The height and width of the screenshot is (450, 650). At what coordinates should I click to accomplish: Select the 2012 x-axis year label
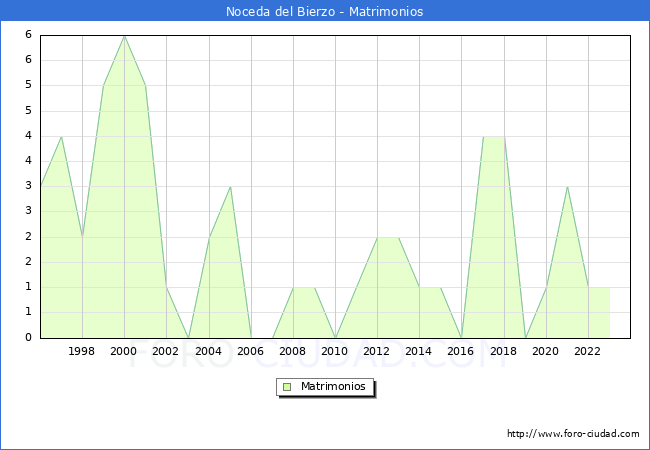tap(377, 351)
